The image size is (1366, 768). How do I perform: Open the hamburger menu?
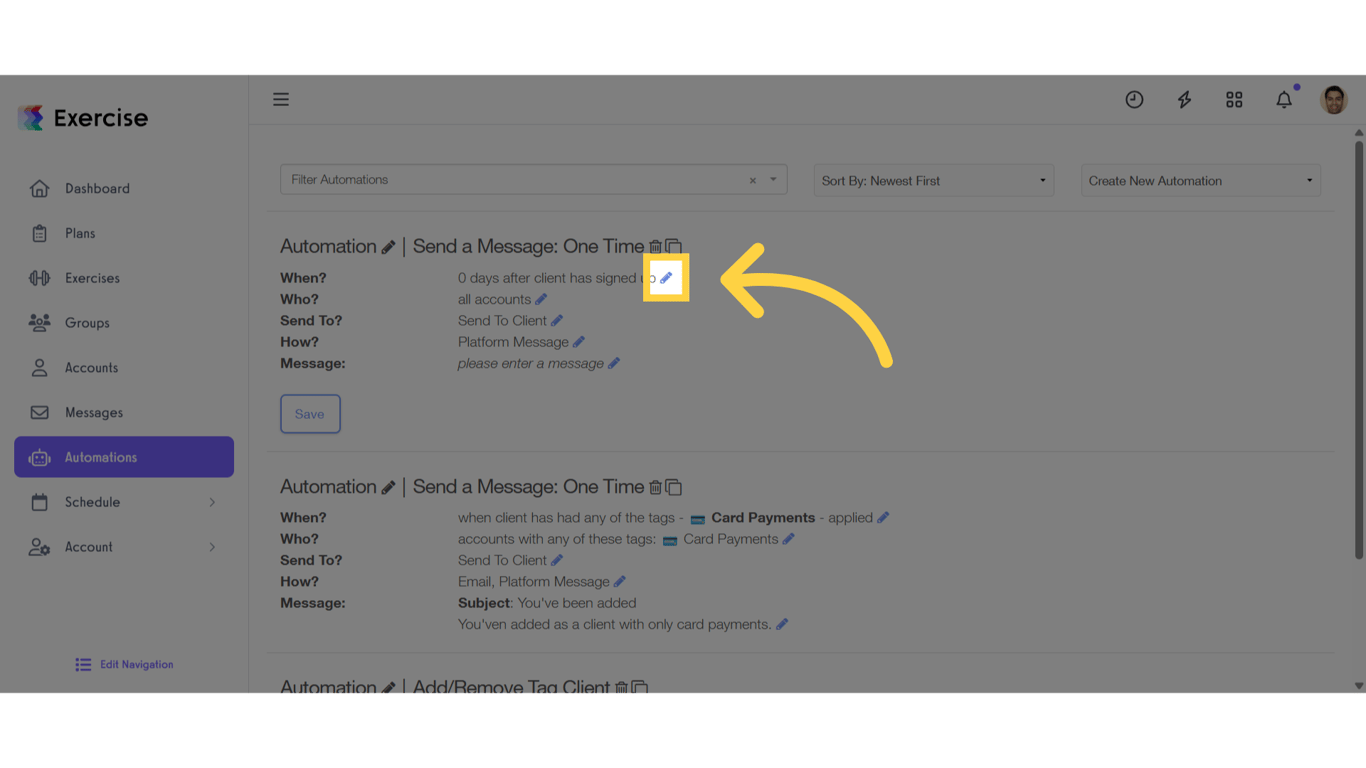coord(281,99)
